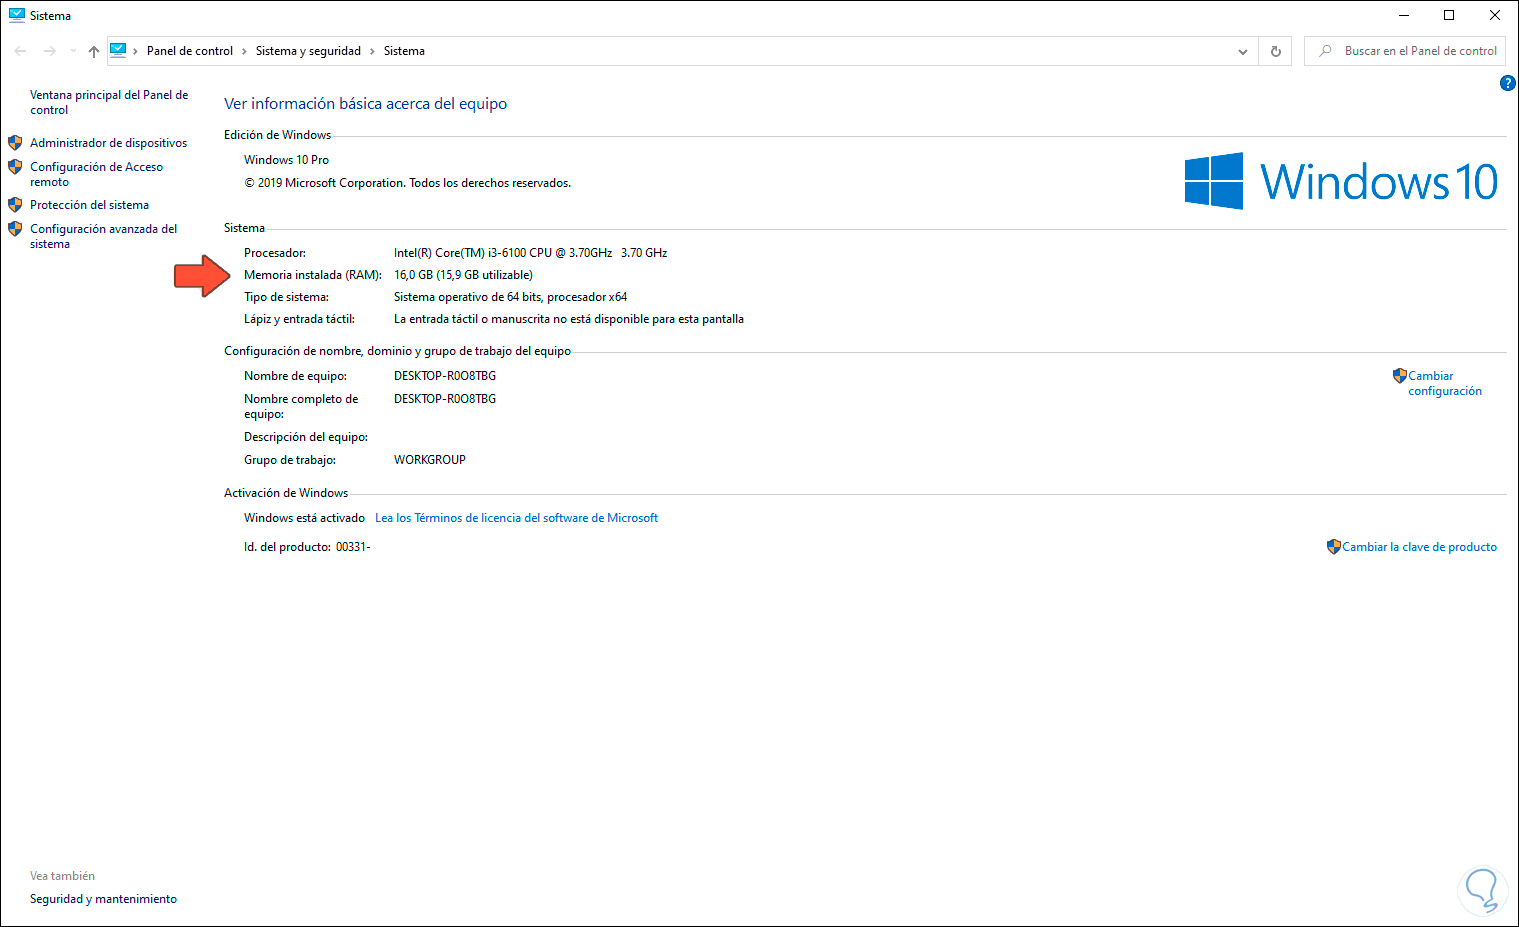
Task: Go up one level with the up arrow
Action: point(93,51)
